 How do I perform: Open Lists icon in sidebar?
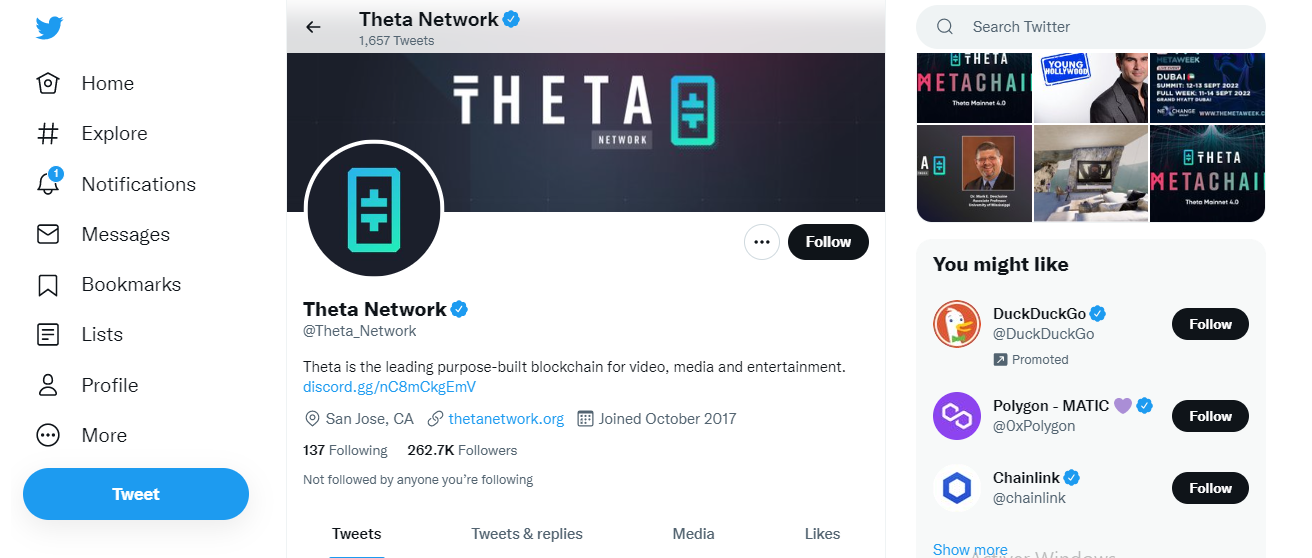[48, 335]
